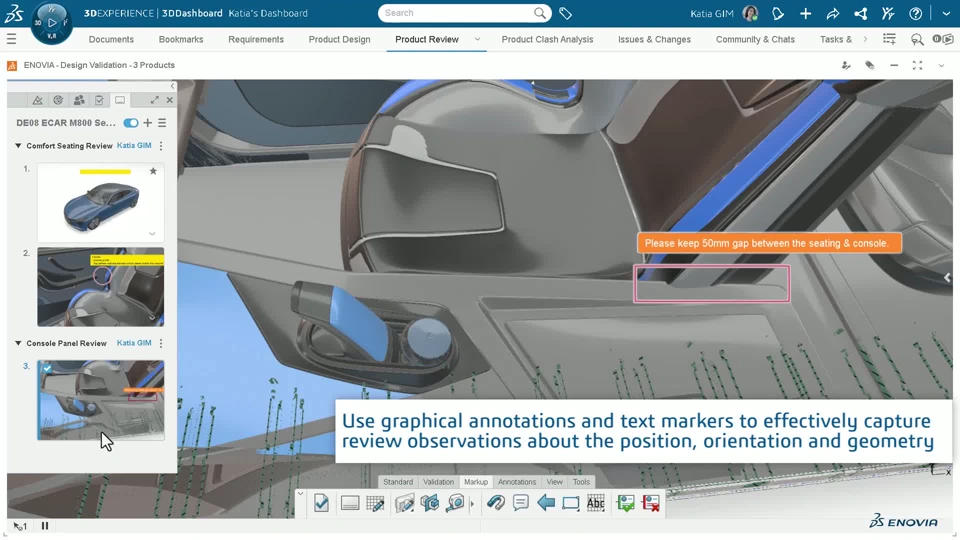
Task: Toggle the DE08 ECAR M800 review switch
Action: click(130, 123)
